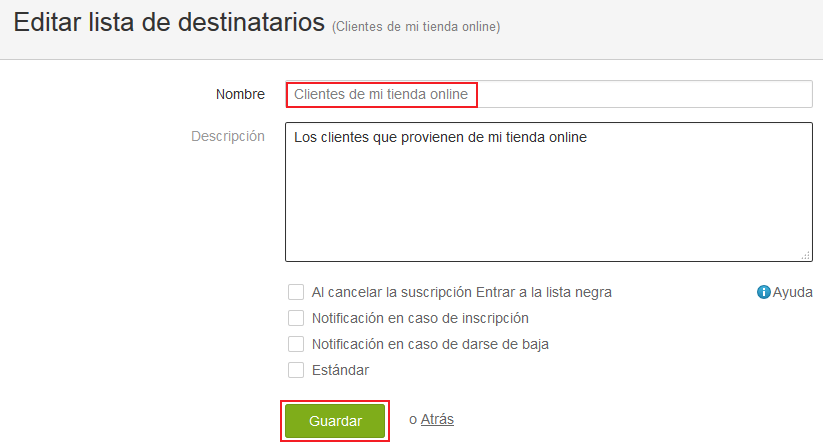Click the Descripción field label
This screenshot has width=823, height=445.
pos(228,136)
